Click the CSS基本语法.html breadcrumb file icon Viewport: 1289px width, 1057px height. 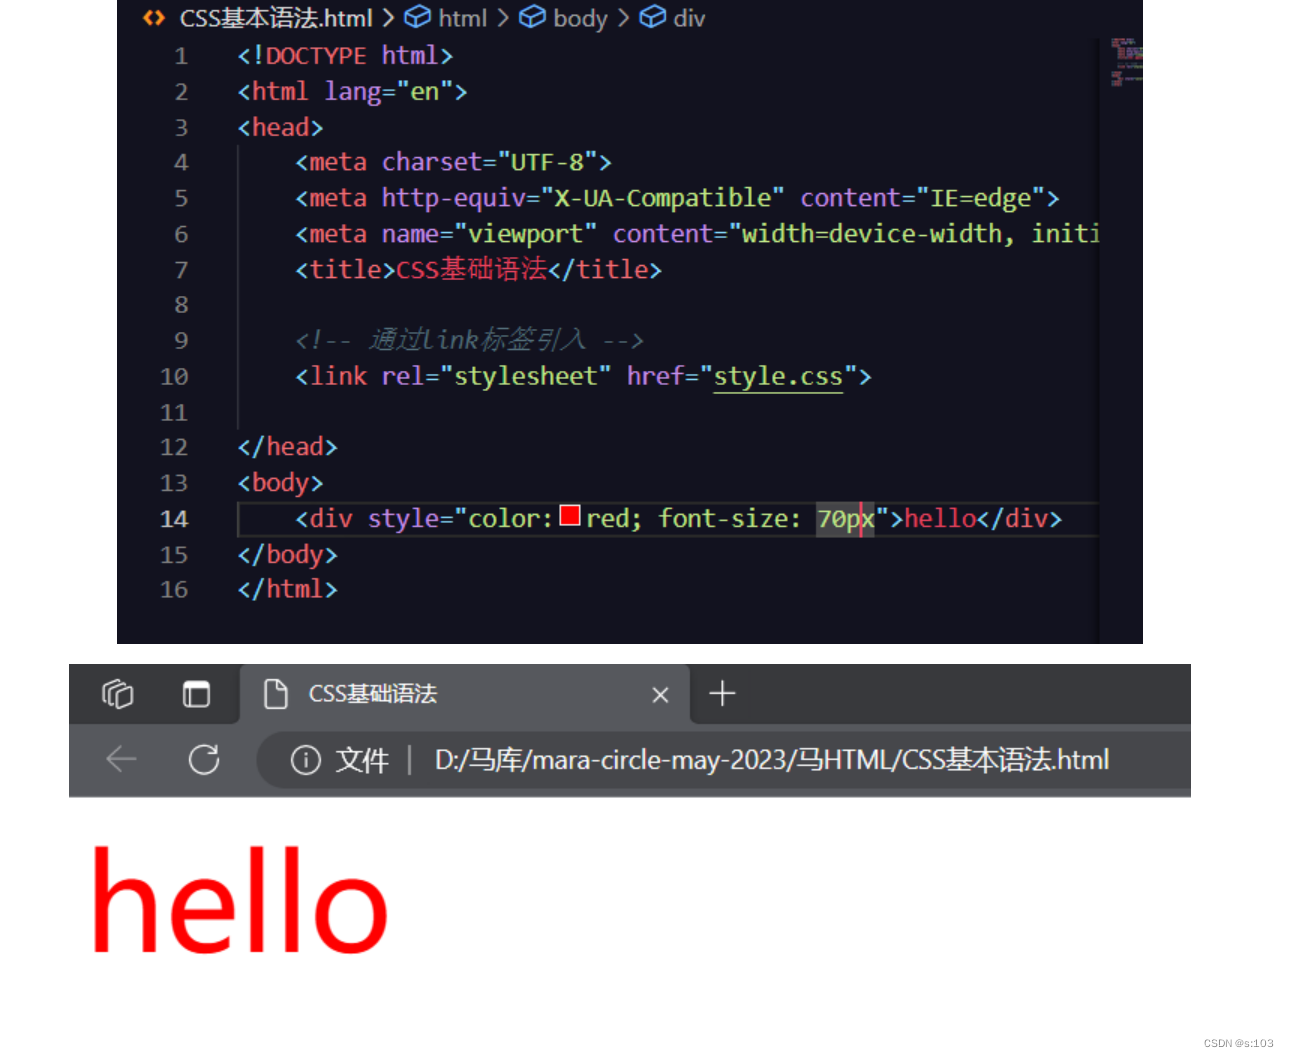[x=153, y=18]
